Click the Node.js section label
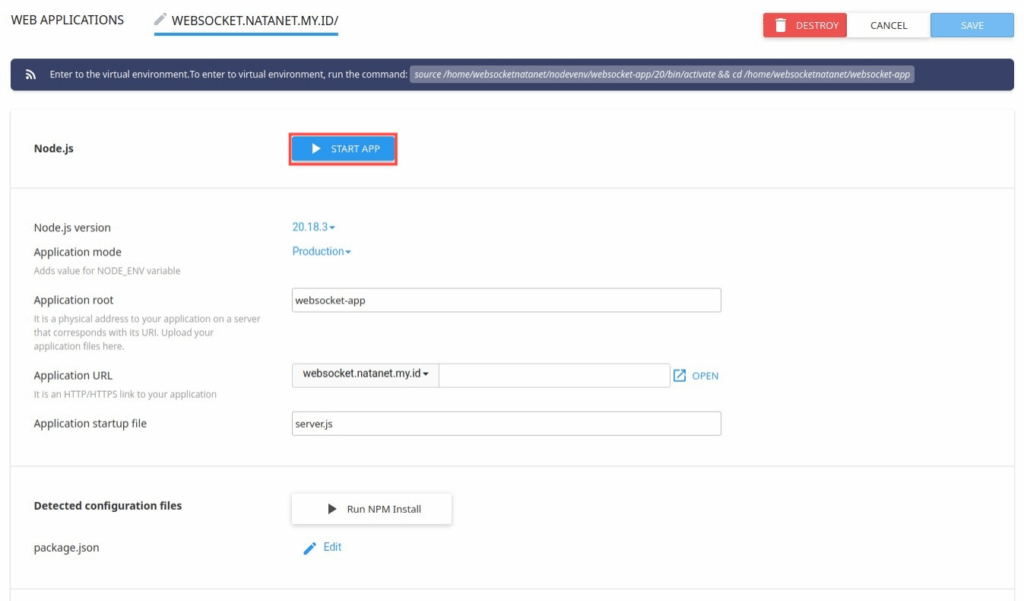Viewport: 1024px width, 601px height. [x=54, y=148]
